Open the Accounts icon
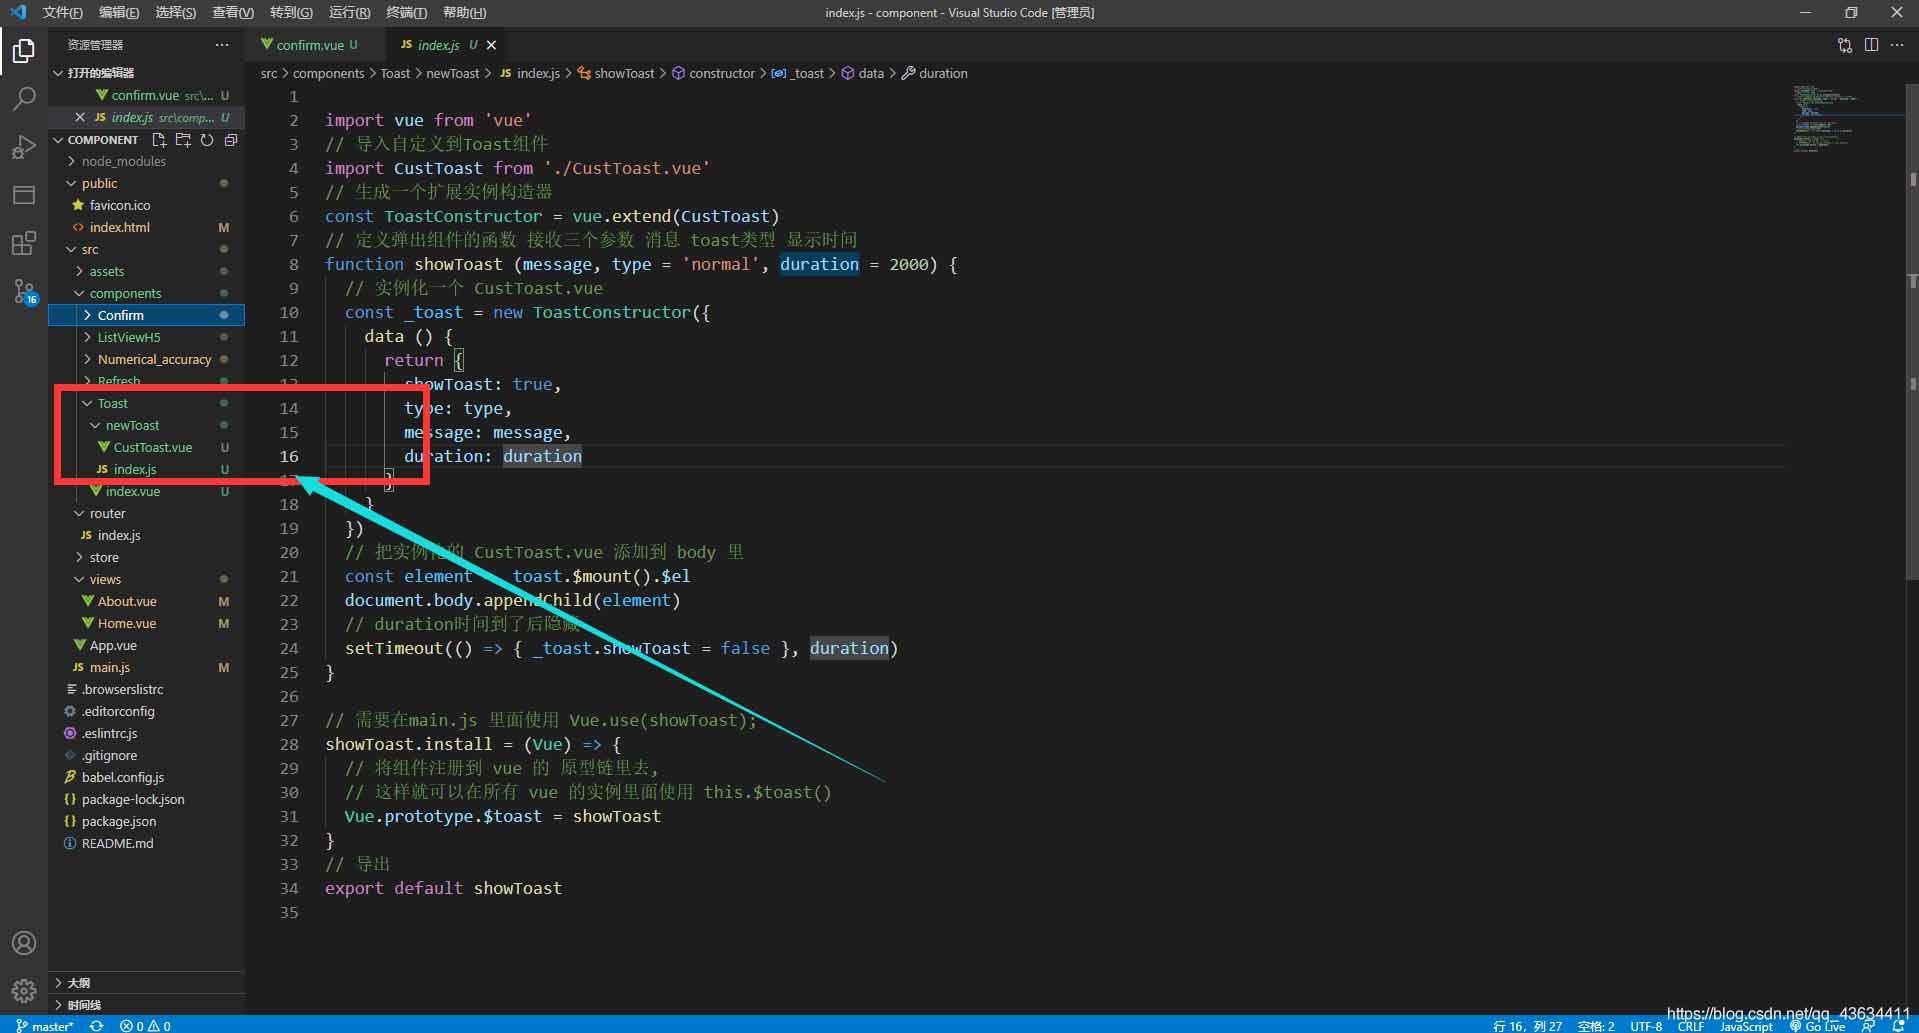1919x1033 pixels. coord(24,943)
